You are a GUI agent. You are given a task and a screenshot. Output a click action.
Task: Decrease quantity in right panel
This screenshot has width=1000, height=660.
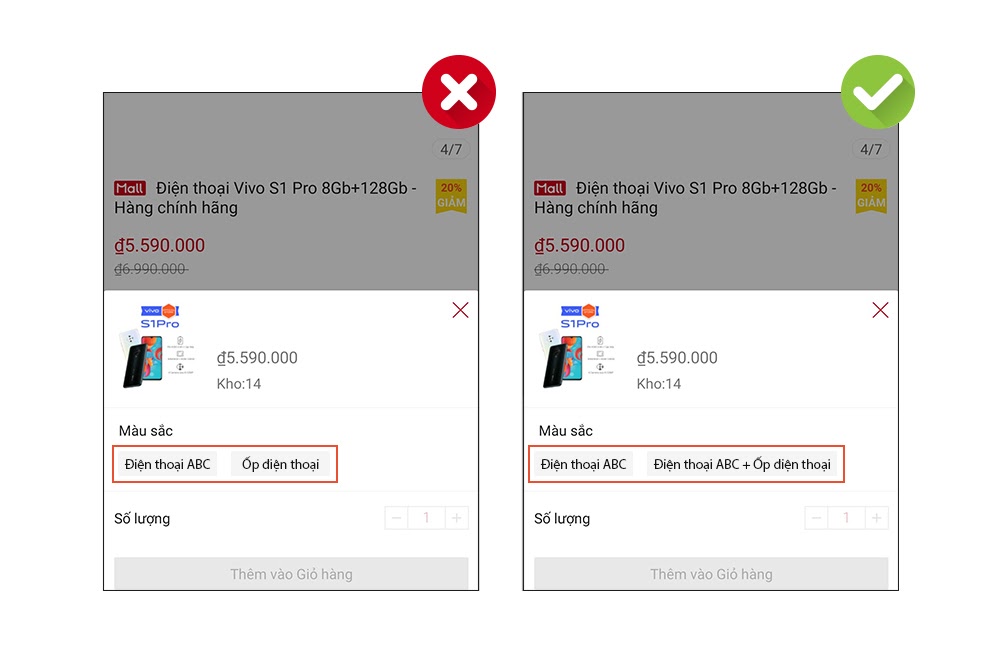pyautogui.click(x=817, y=518)
